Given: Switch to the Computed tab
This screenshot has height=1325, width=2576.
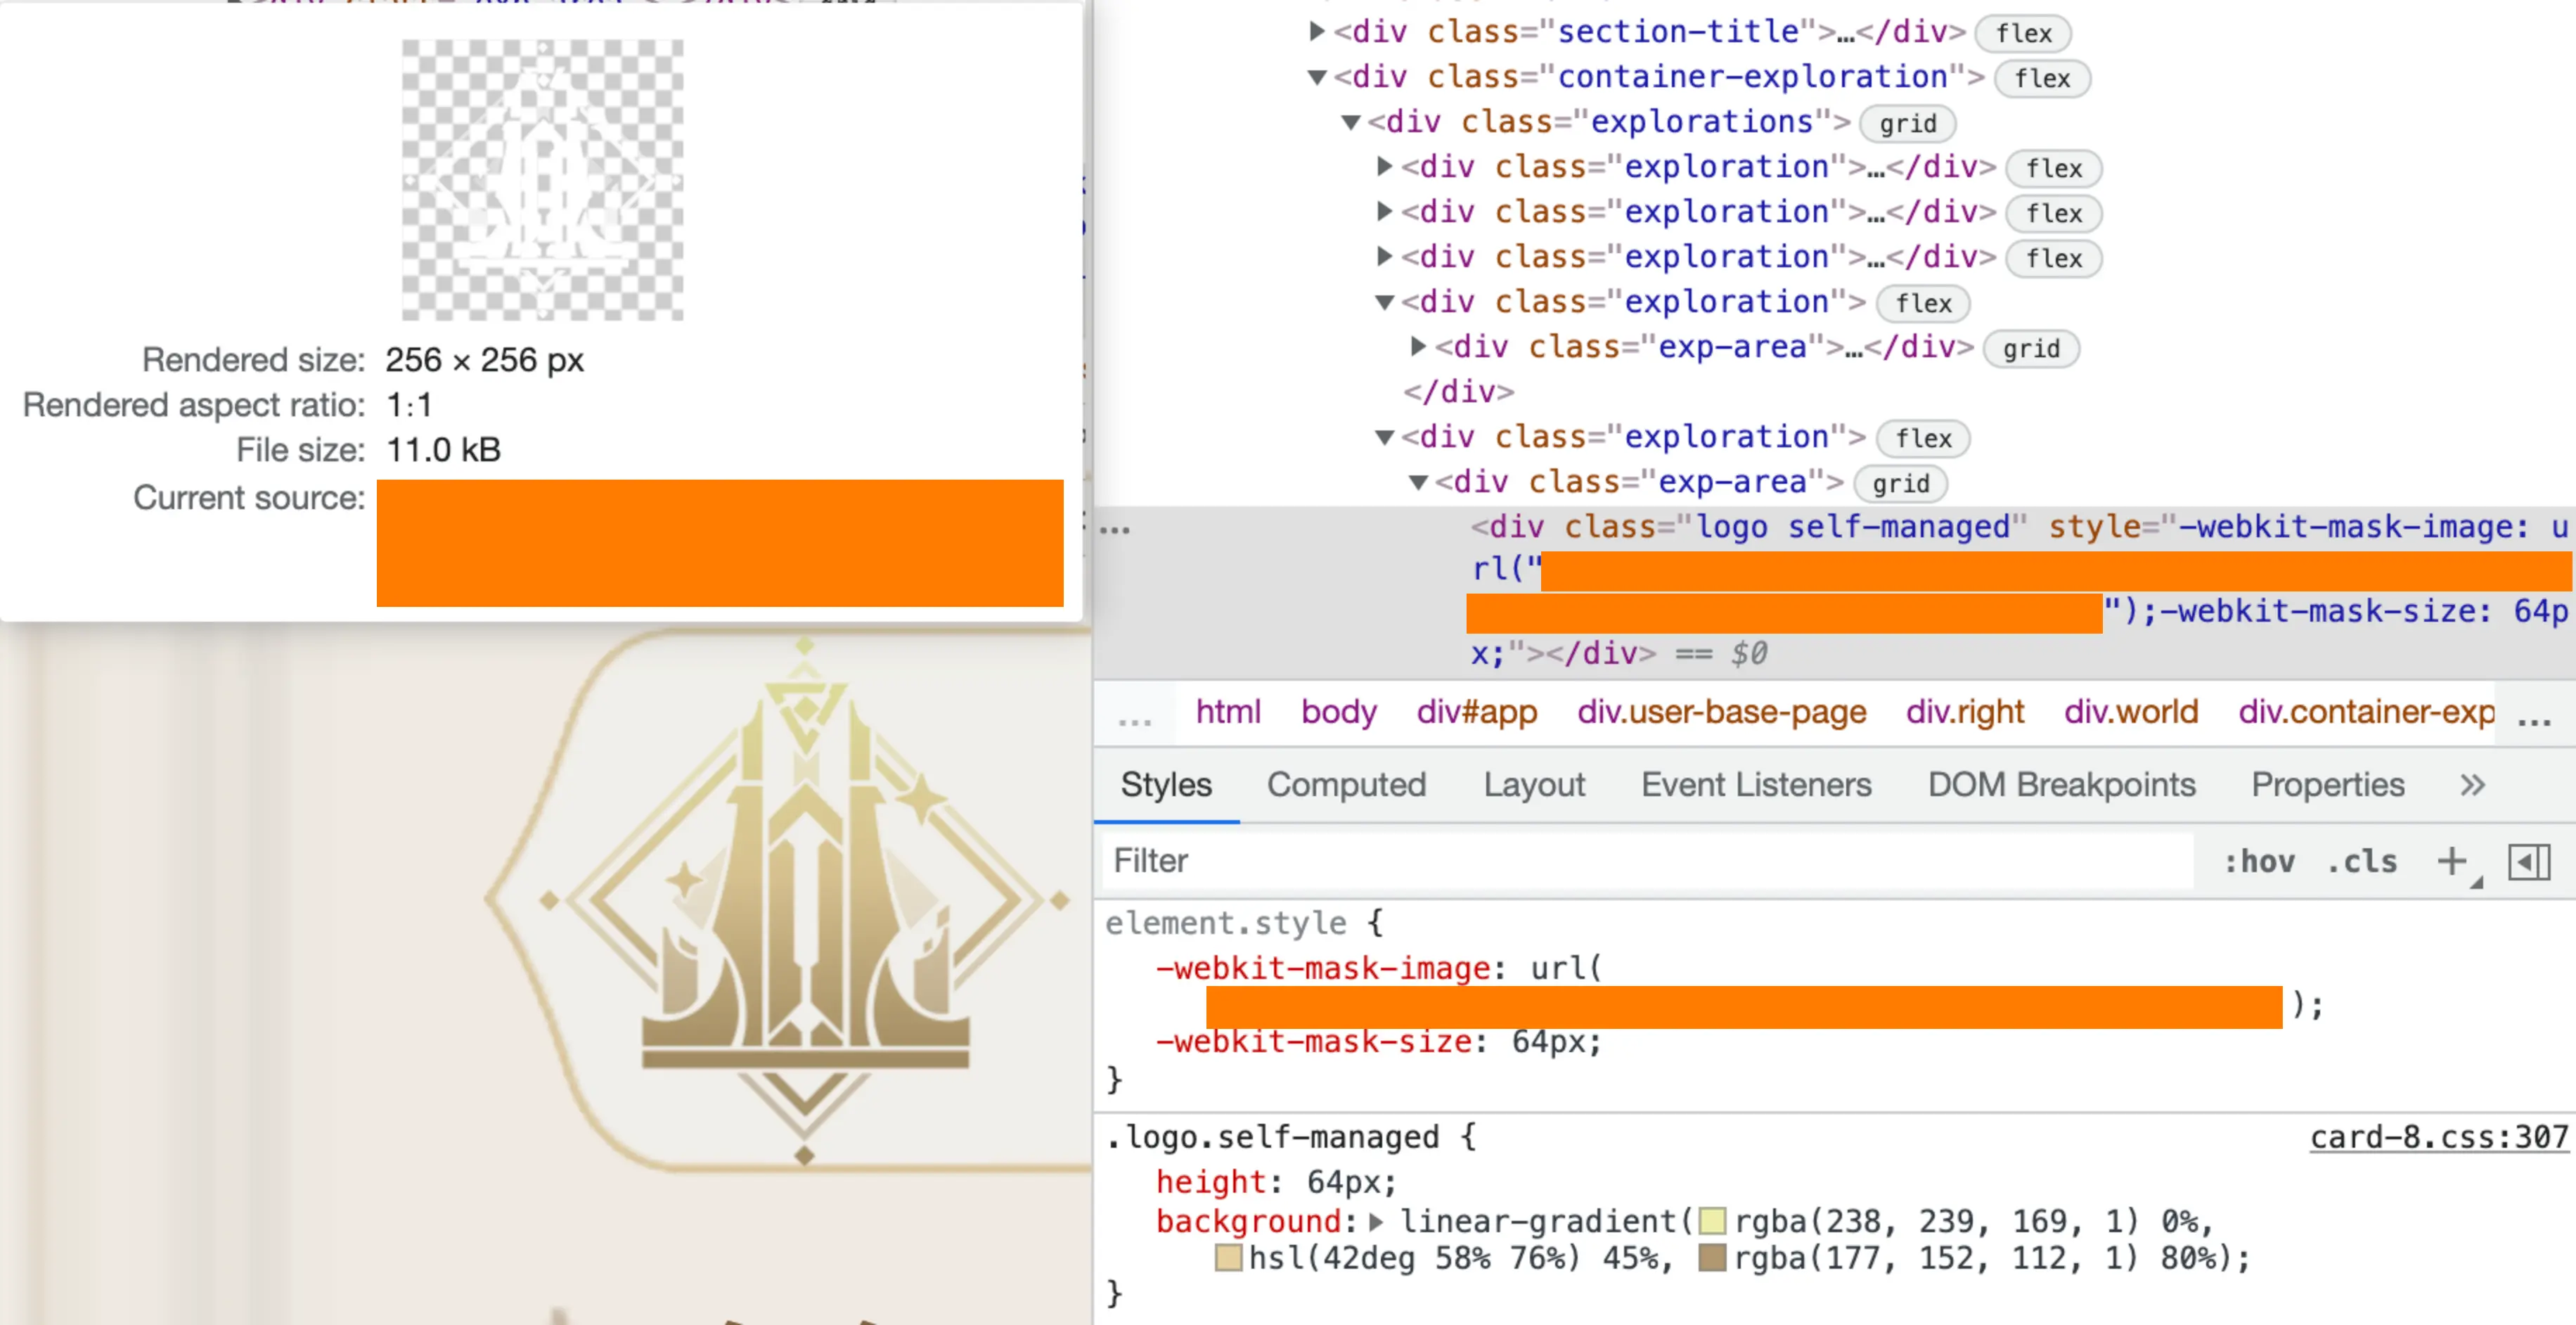Looking at the screenshot, I should (x=1346, y=785).
